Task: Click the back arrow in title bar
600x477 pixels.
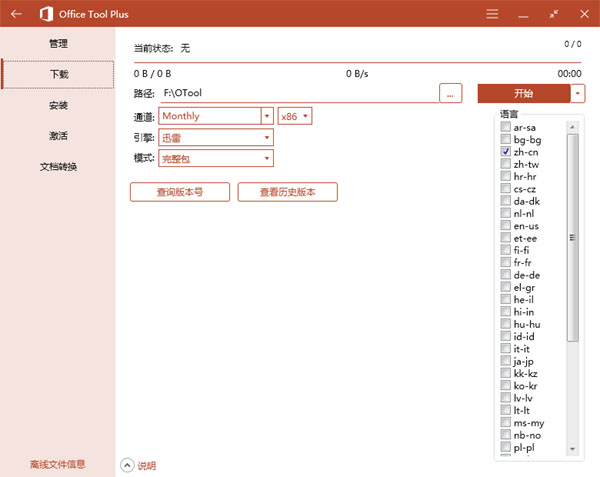Action: click(x=16, y=14)
